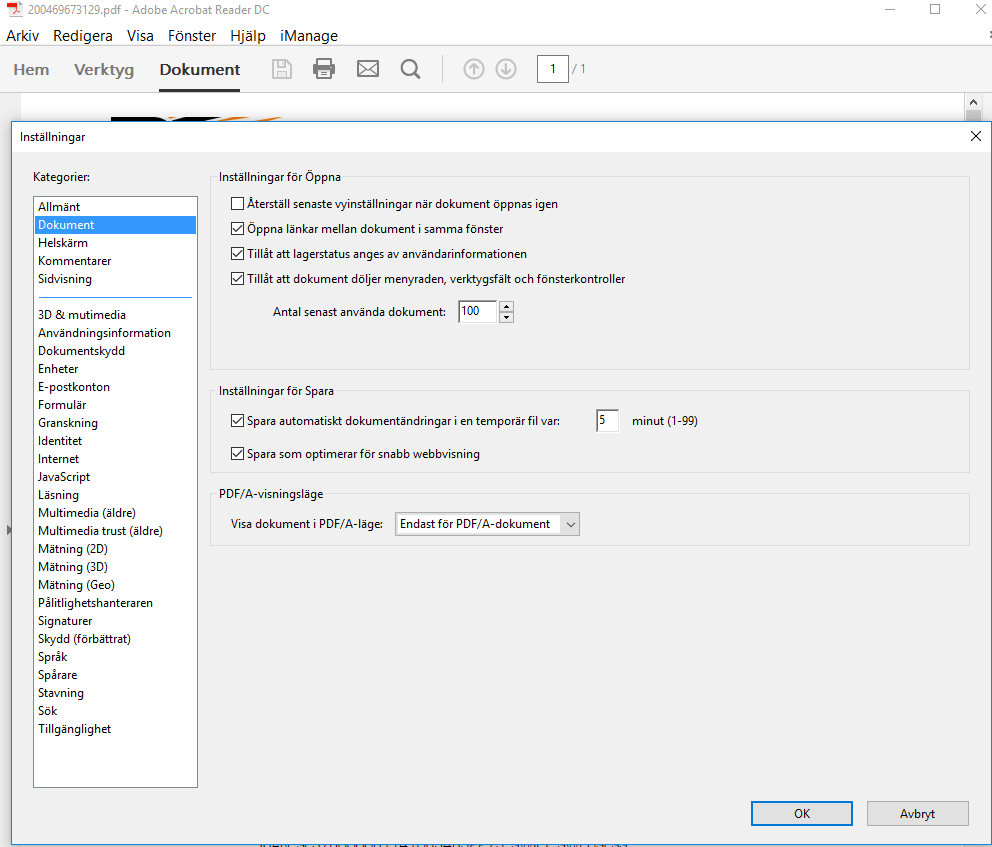This screenshot has height=847, width=992.
Task: Uncheck 'Spara som optimerar för snabb webbvisning'
Action: pyautogui.click(x=237, y=453)
